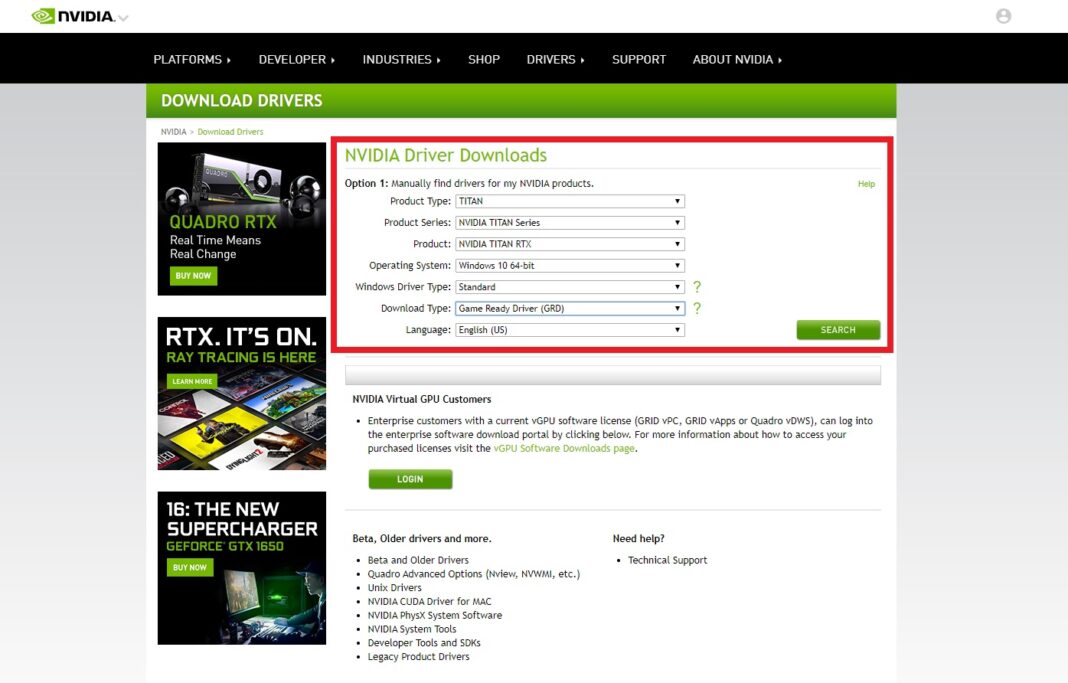Expand the Product Series dropdown
This screenshot has width=1068, height=683.
(x=569, y=223)
